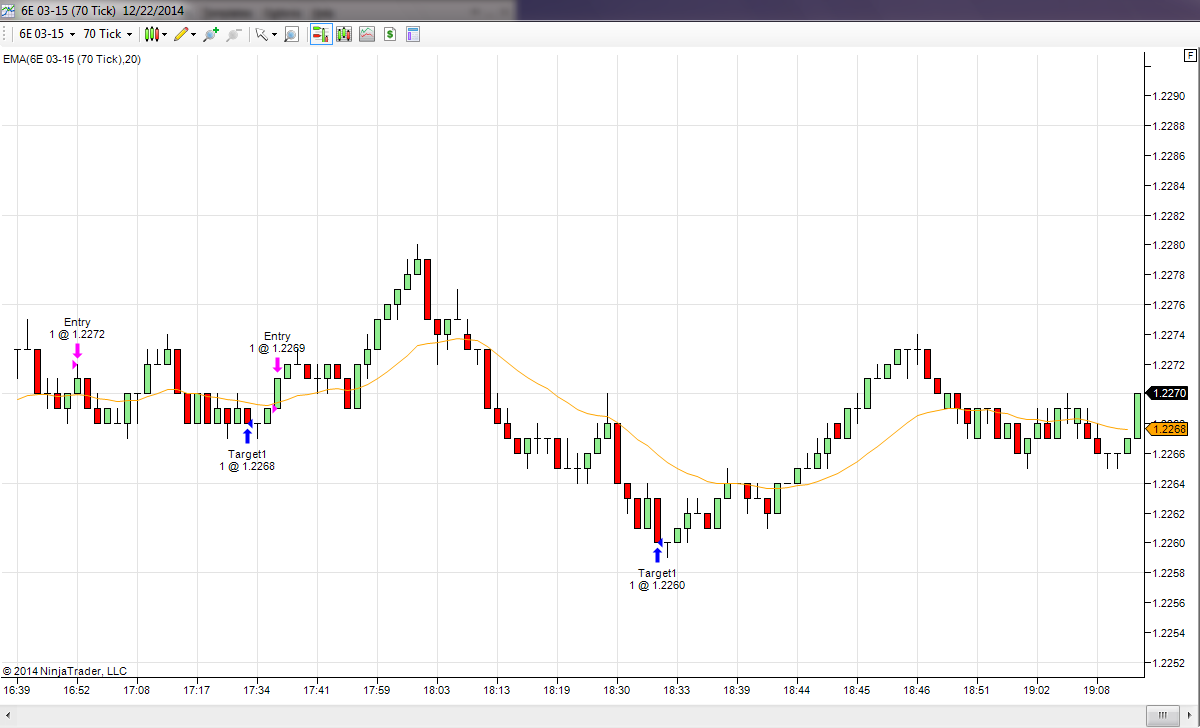Click the 16:39 time axis label
Screen dimensions: 1200x728
17,690
